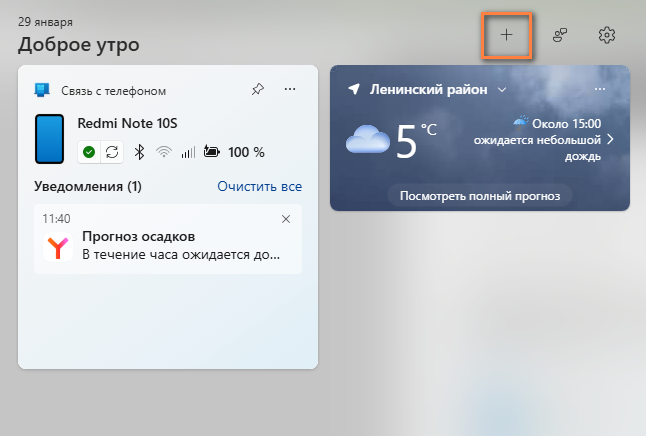This screenshot has width=646, height=436.
Task: Click the battery charging icon
Action: 212,152
